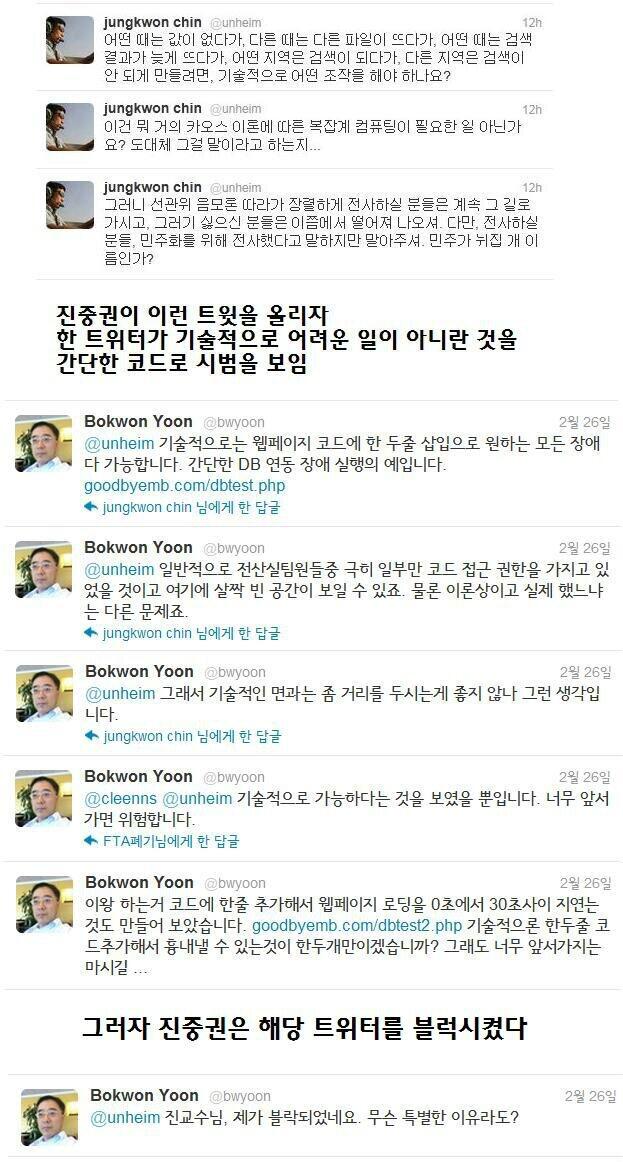Image resolution: width=623 pixels, height=1162 pixels.
Task: Click @unheim mention in the last tweet
Action: [x=124, y=1118]
